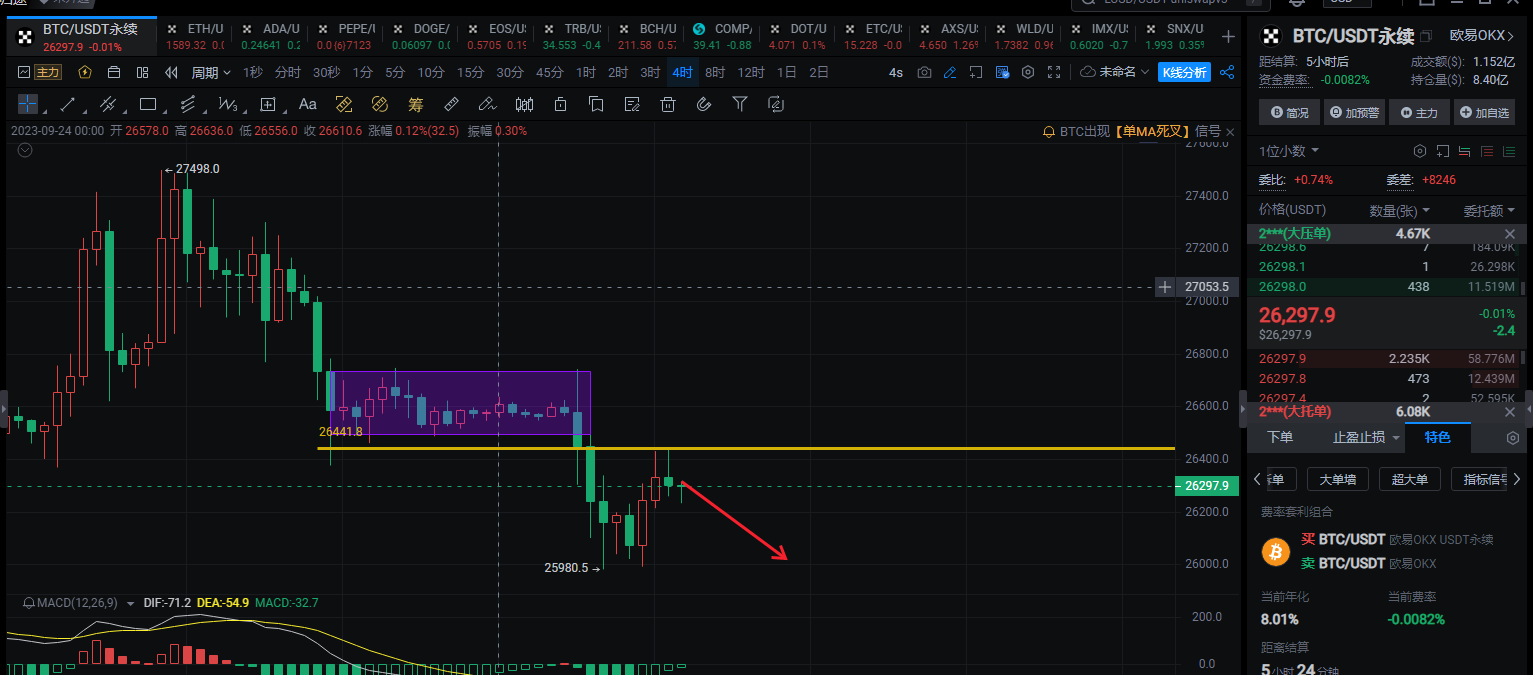The image size is (1533, 675).
Task: Click the 简况 overview button
Action: click(1289, 113)
